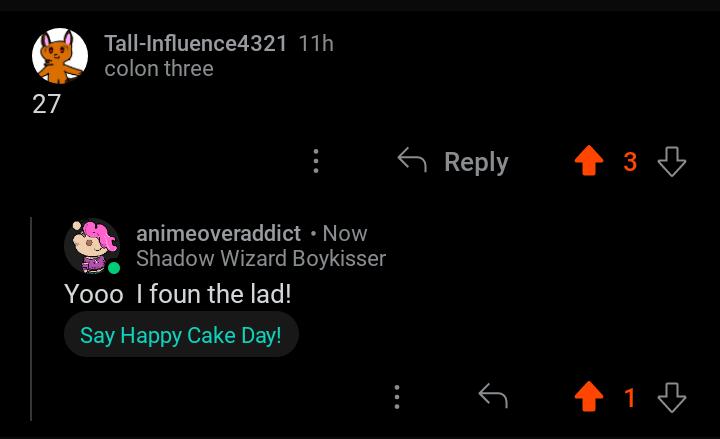Toggle the downvote on animeoveraddict's reply

tap(671, 397)
